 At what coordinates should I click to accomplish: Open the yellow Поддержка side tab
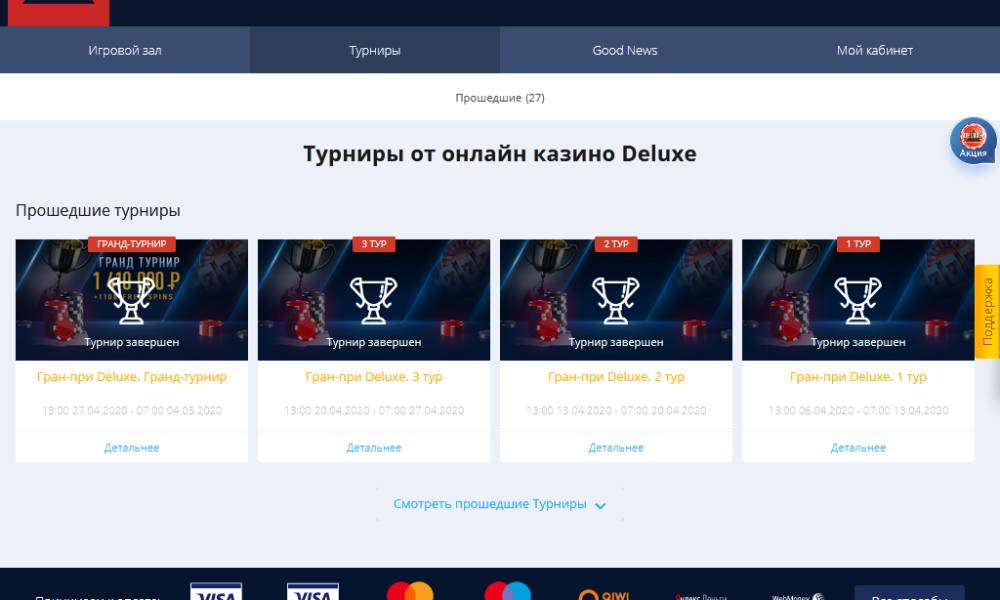987,312
